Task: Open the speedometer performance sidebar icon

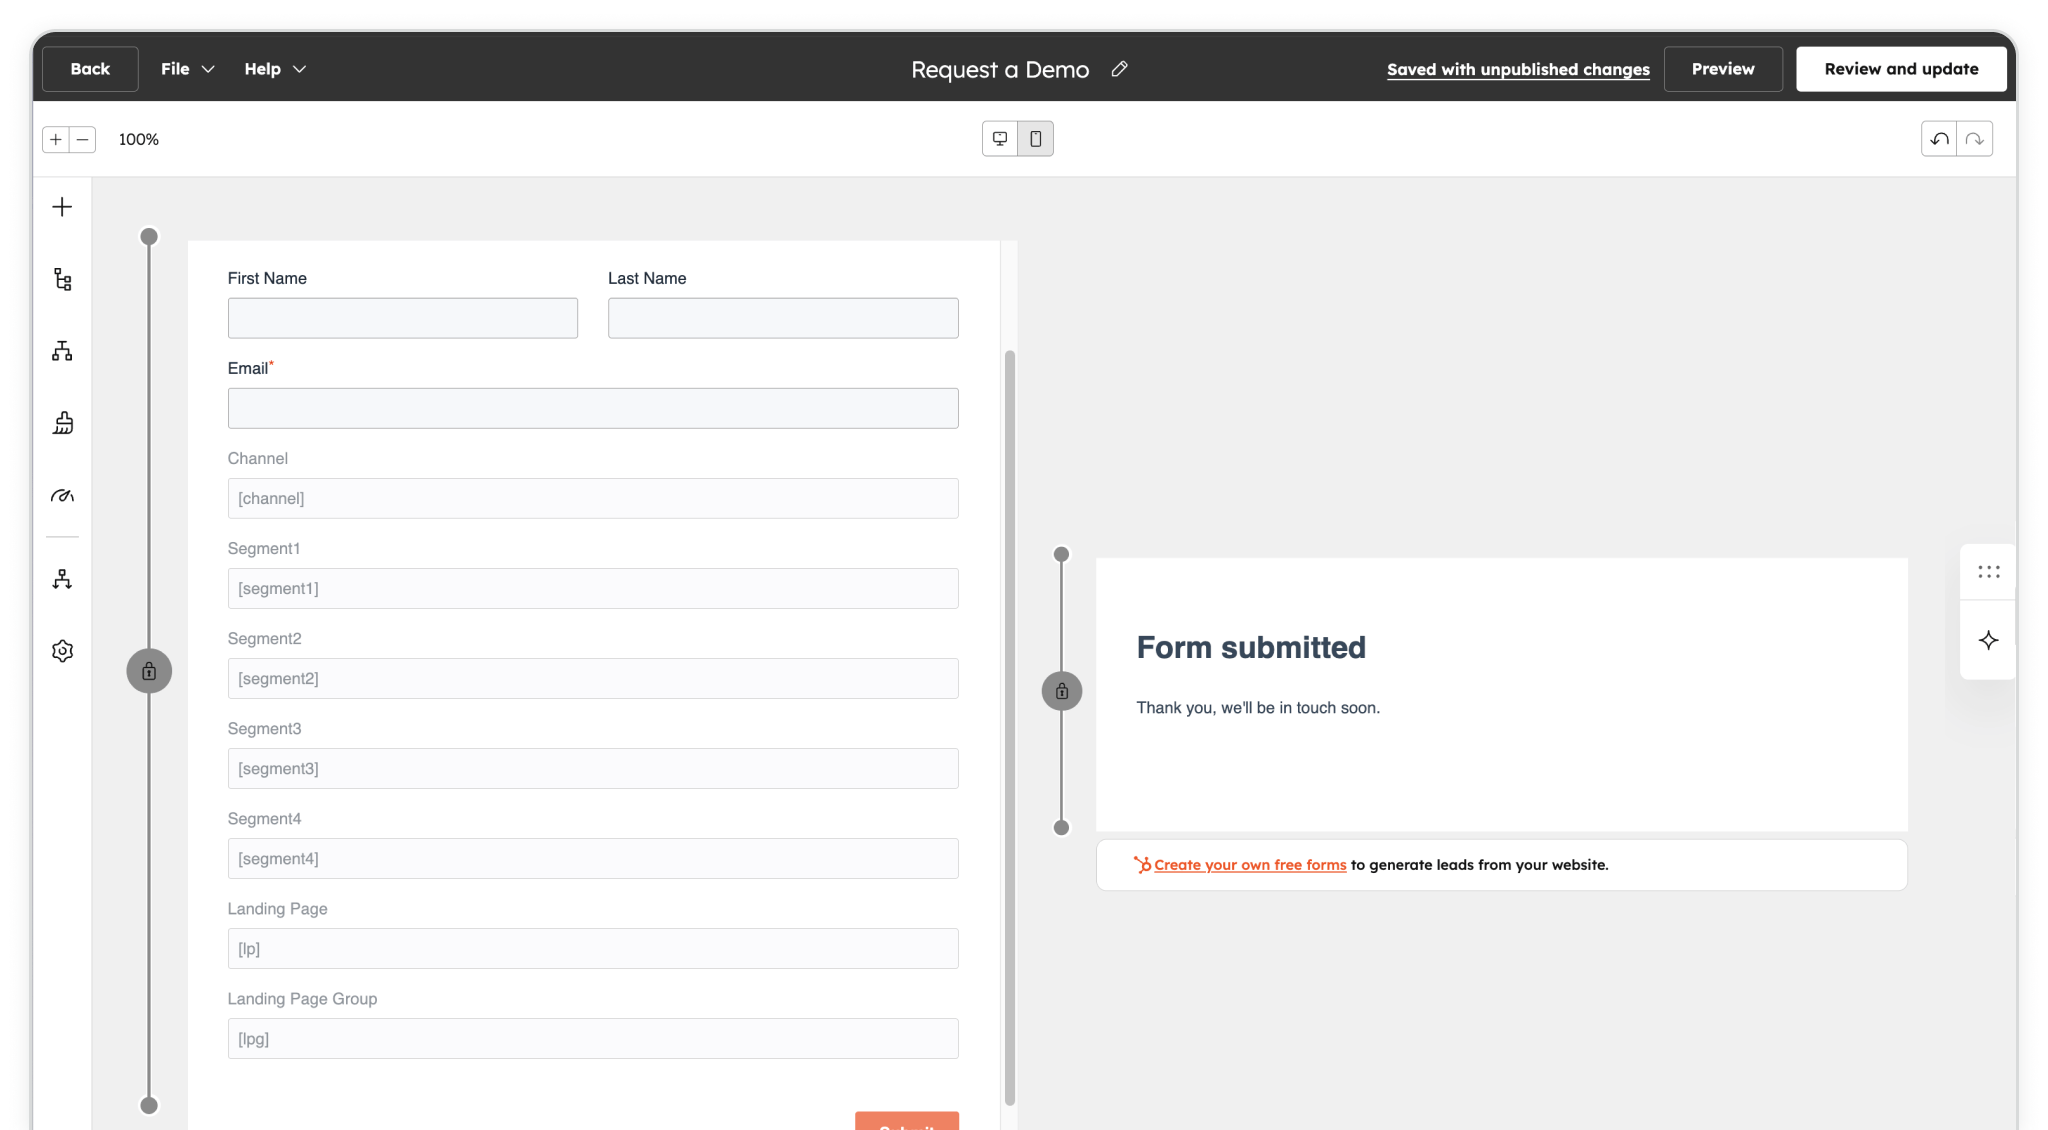Action: 62,495
